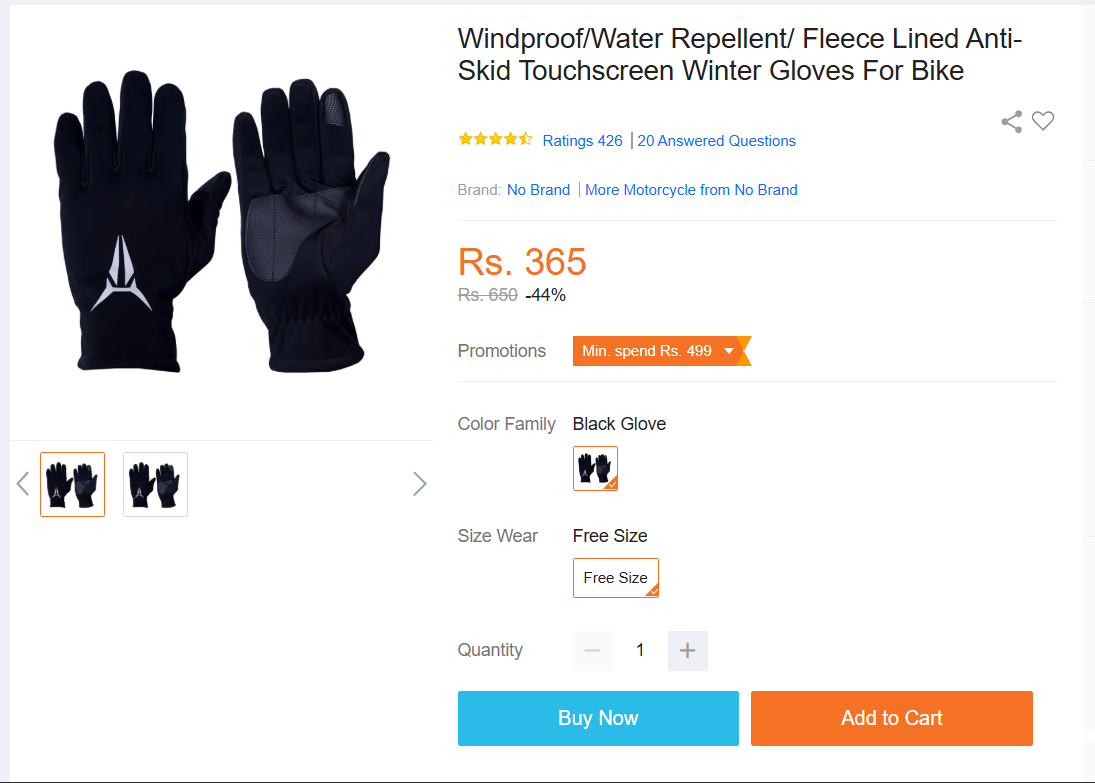Screen dimensions: 1095x783
Task: Add product to wishlist with heart icon
Action: [1043, 121]
